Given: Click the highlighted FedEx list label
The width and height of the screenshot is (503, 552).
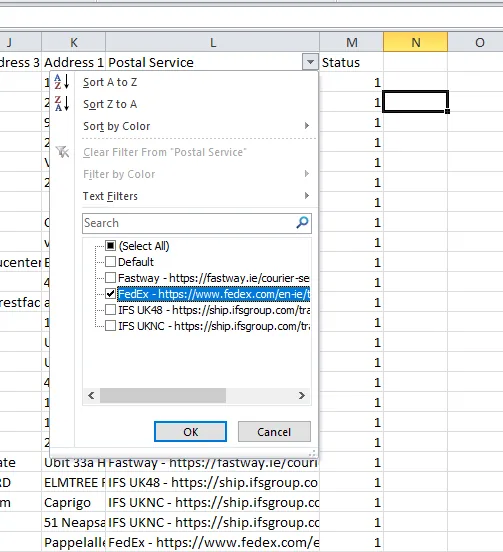Looking at the screenshot, I should (214, 294).
